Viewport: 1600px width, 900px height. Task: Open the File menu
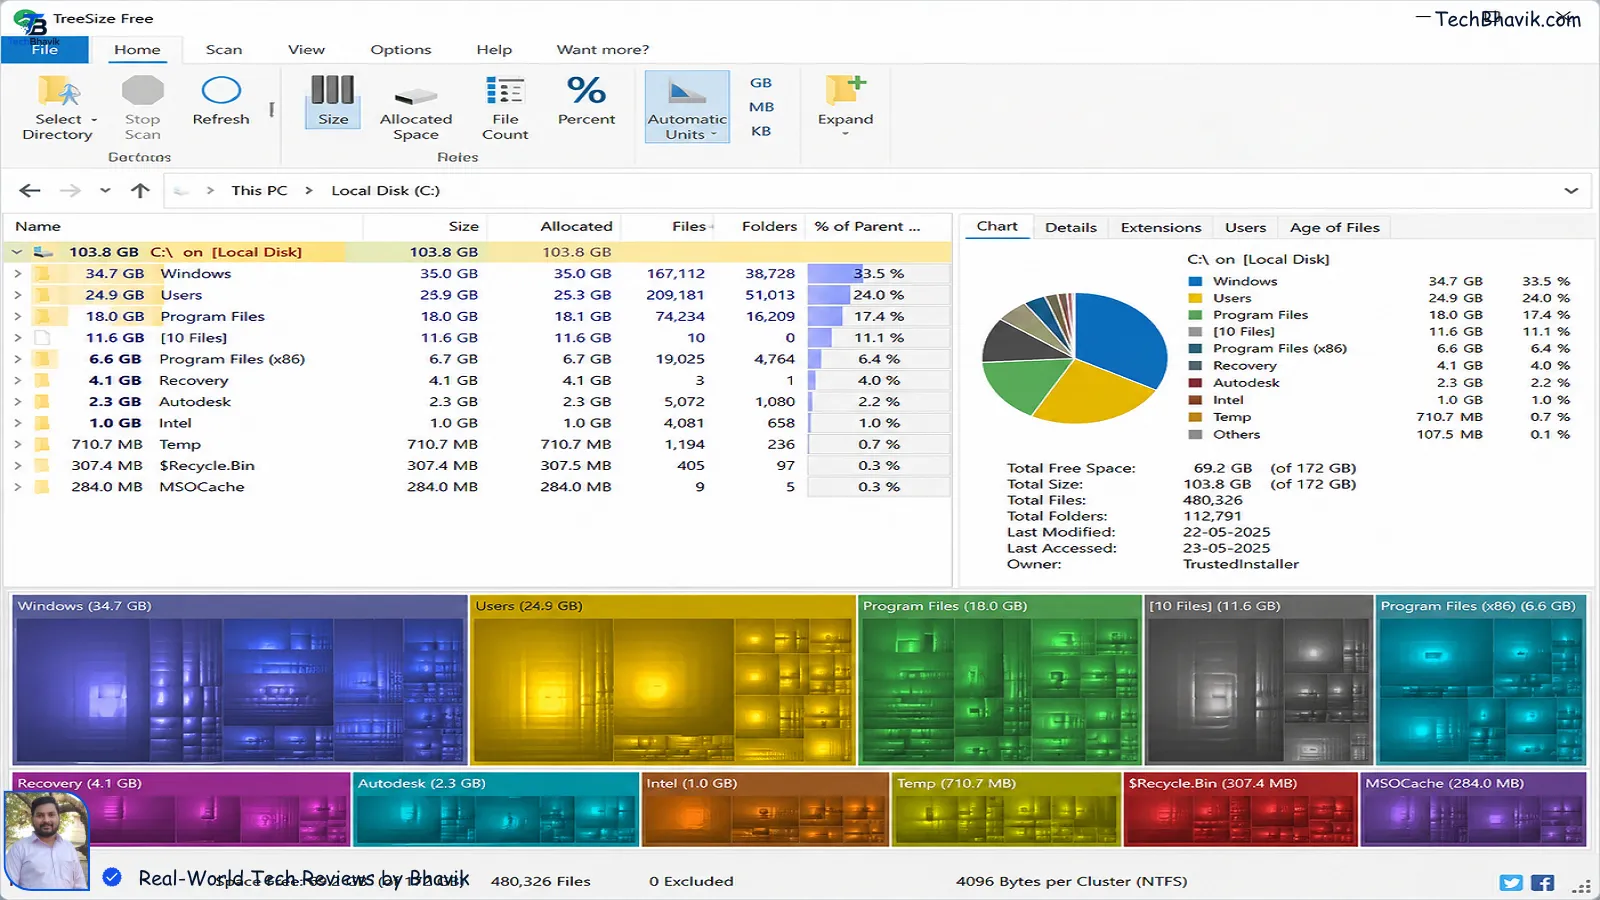click(x=45, y=49)
